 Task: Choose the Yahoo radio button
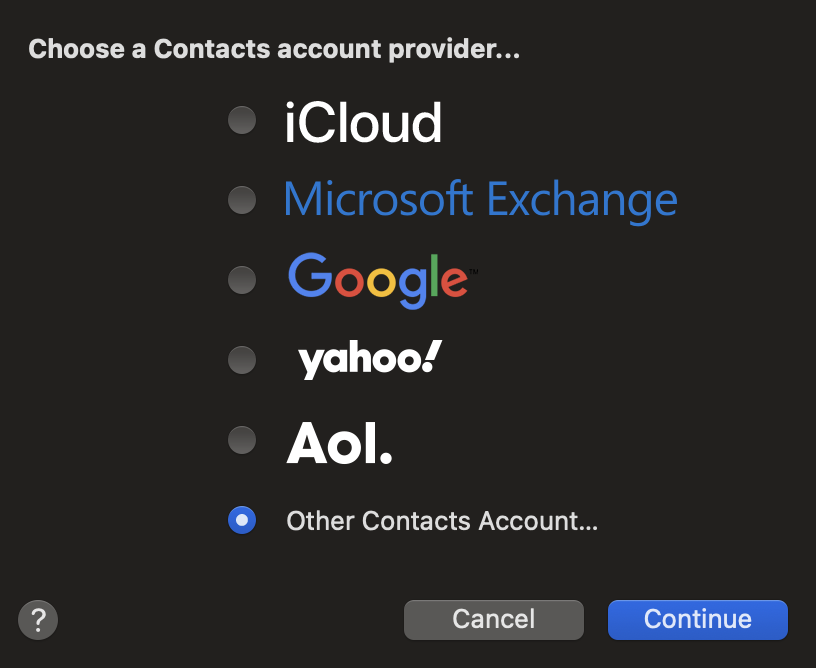point(241,359)
